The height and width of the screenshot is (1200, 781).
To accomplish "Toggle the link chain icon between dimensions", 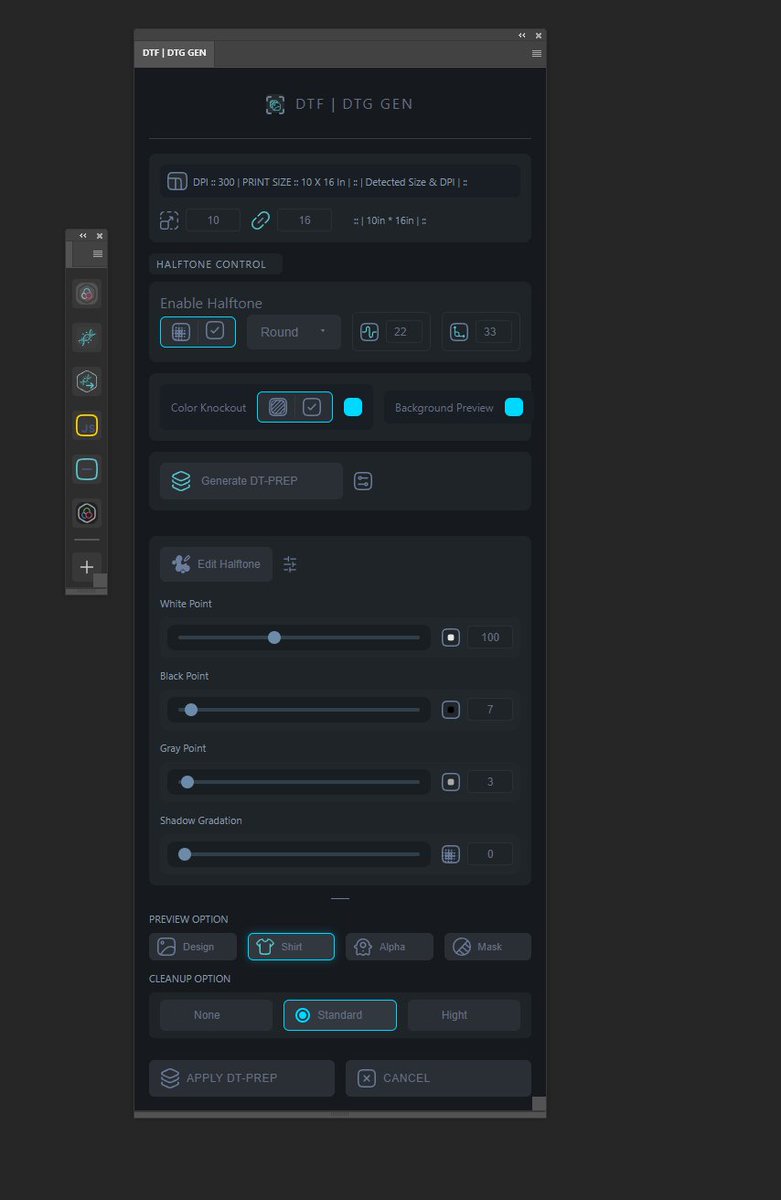I will [260, 220].
